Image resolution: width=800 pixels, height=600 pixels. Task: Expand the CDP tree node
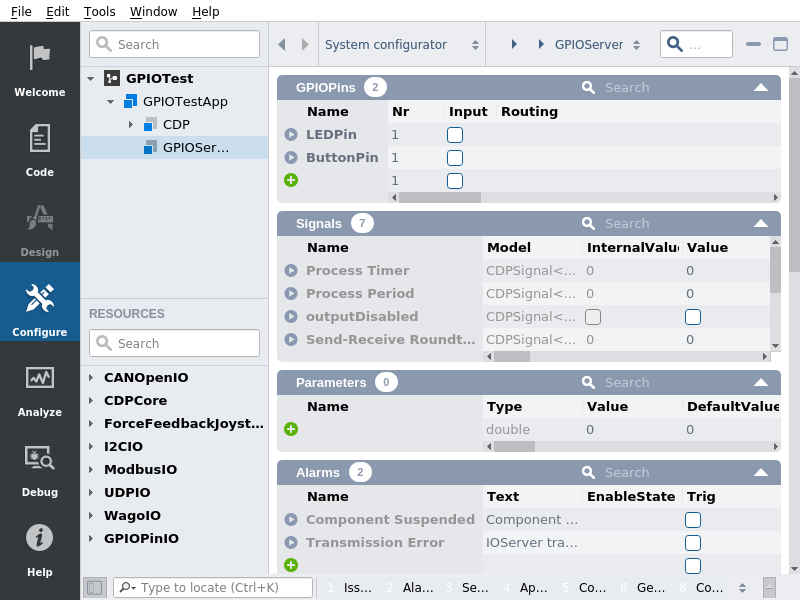pyautogui.click(x=130, y=124)
